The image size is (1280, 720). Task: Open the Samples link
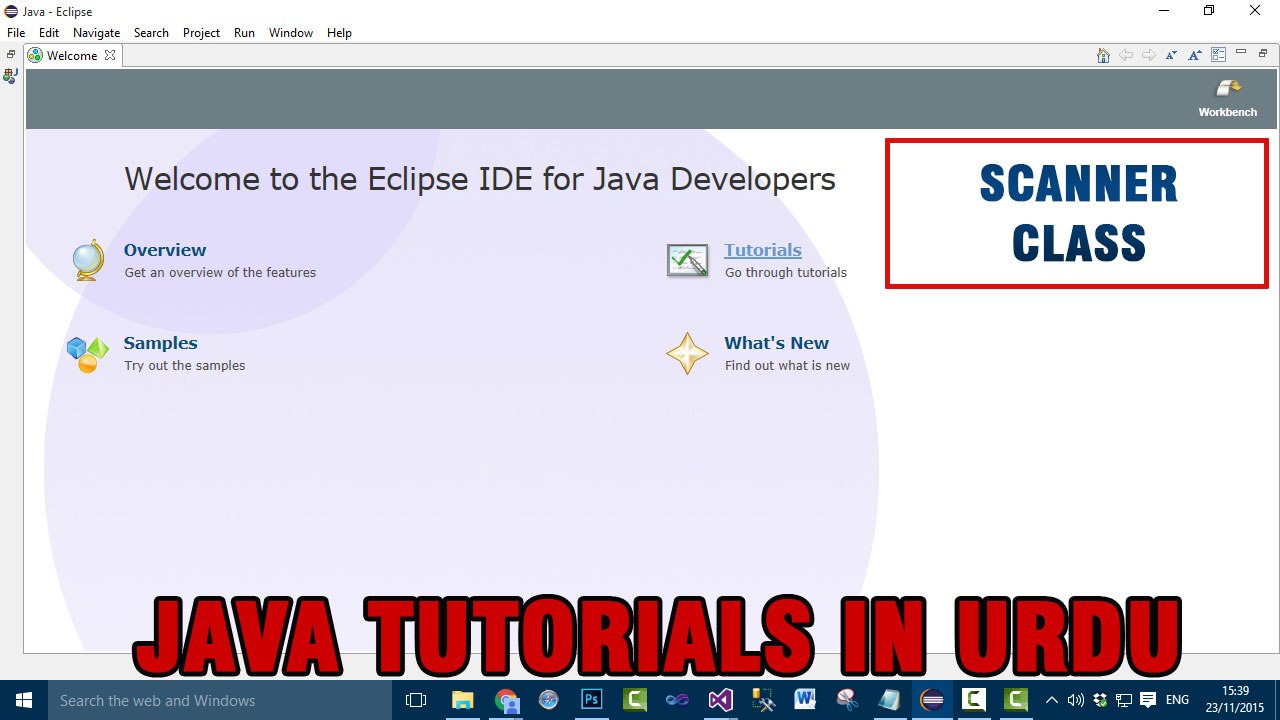point(161,343)
